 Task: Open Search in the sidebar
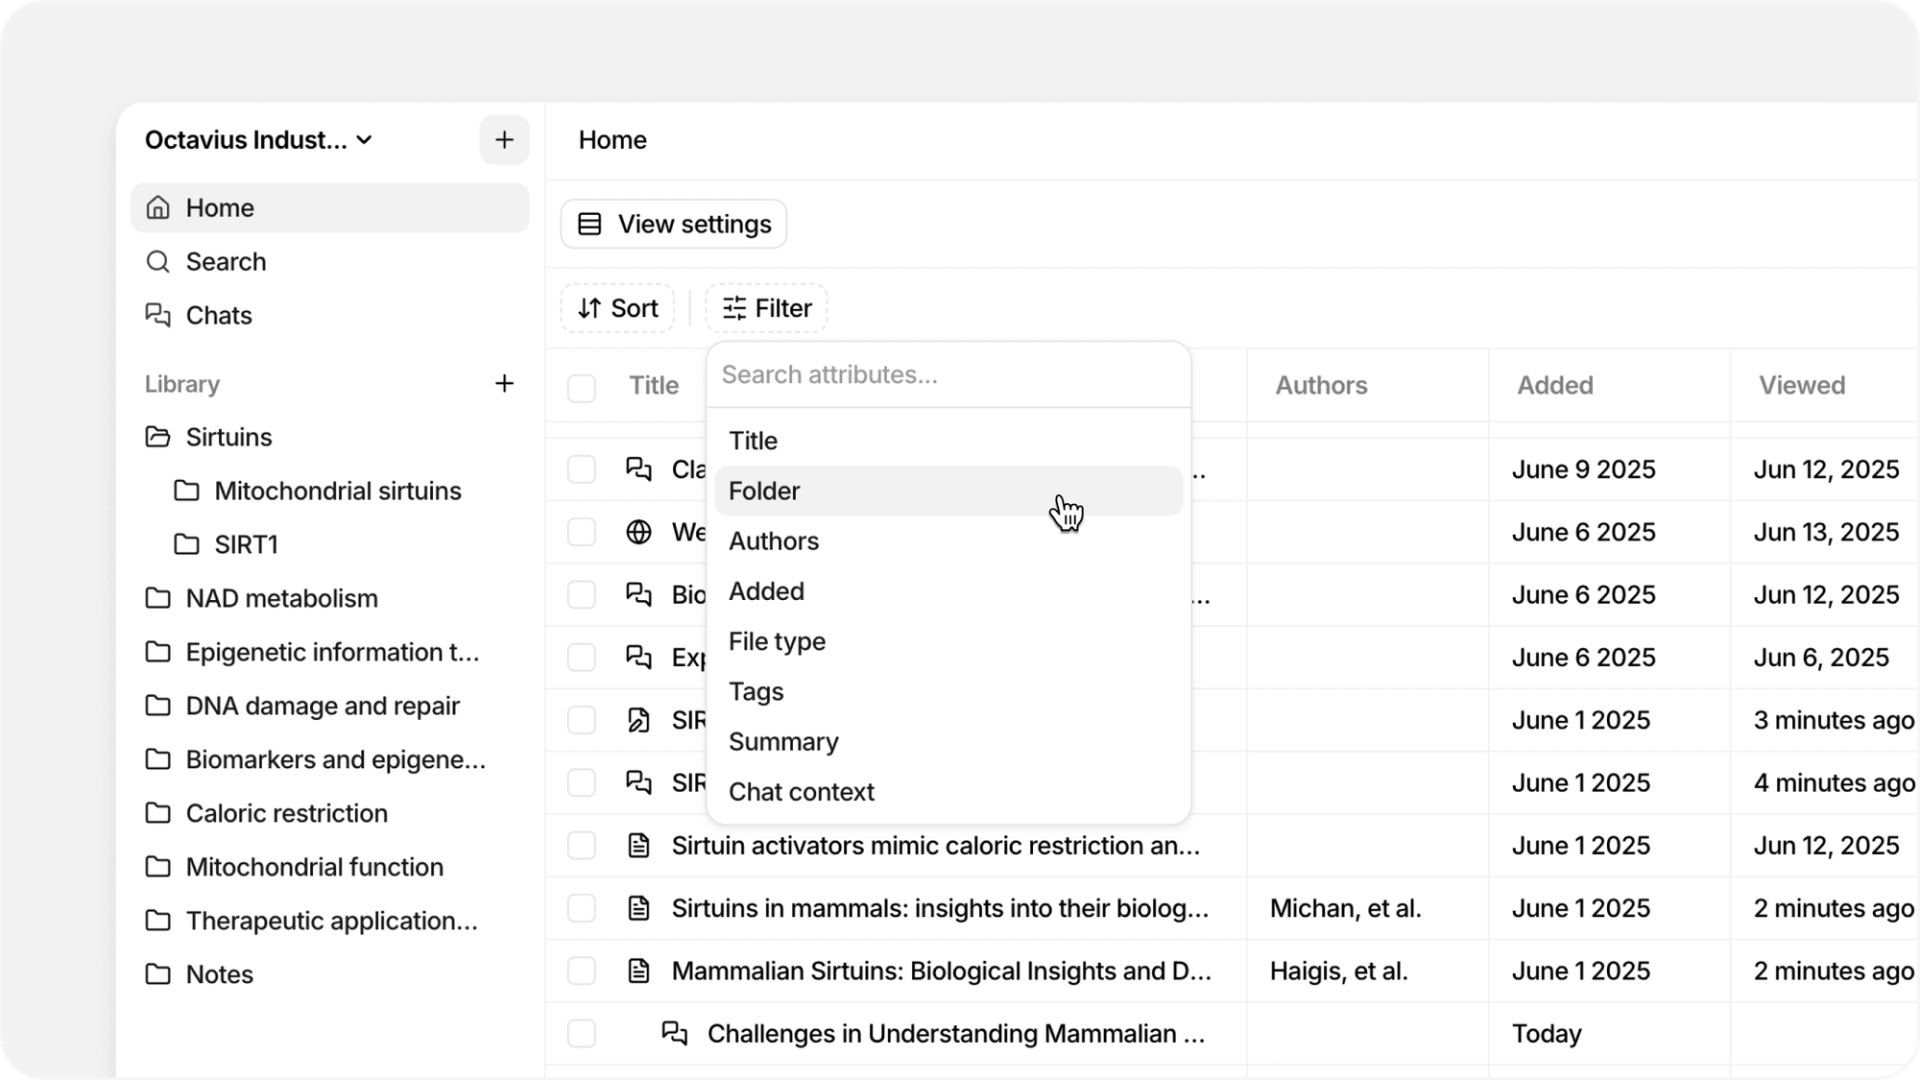(330, 262)
